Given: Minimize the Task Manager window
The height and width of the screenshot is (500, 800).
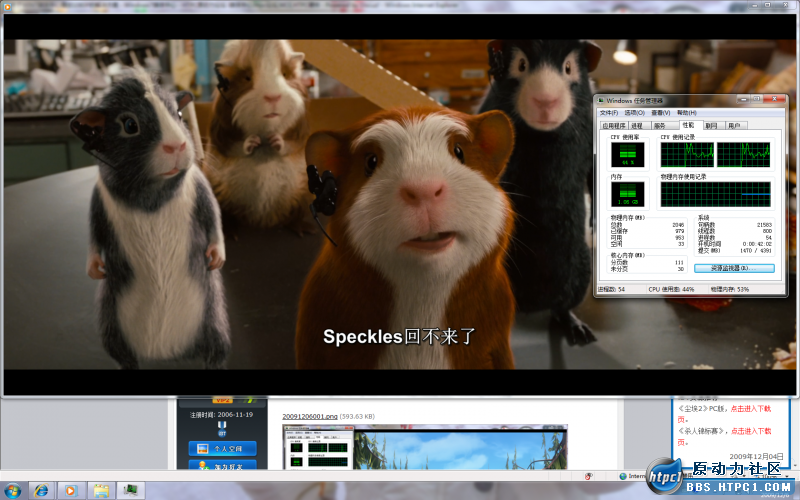Looking at the screenshot, I should (x=743, y=99).
